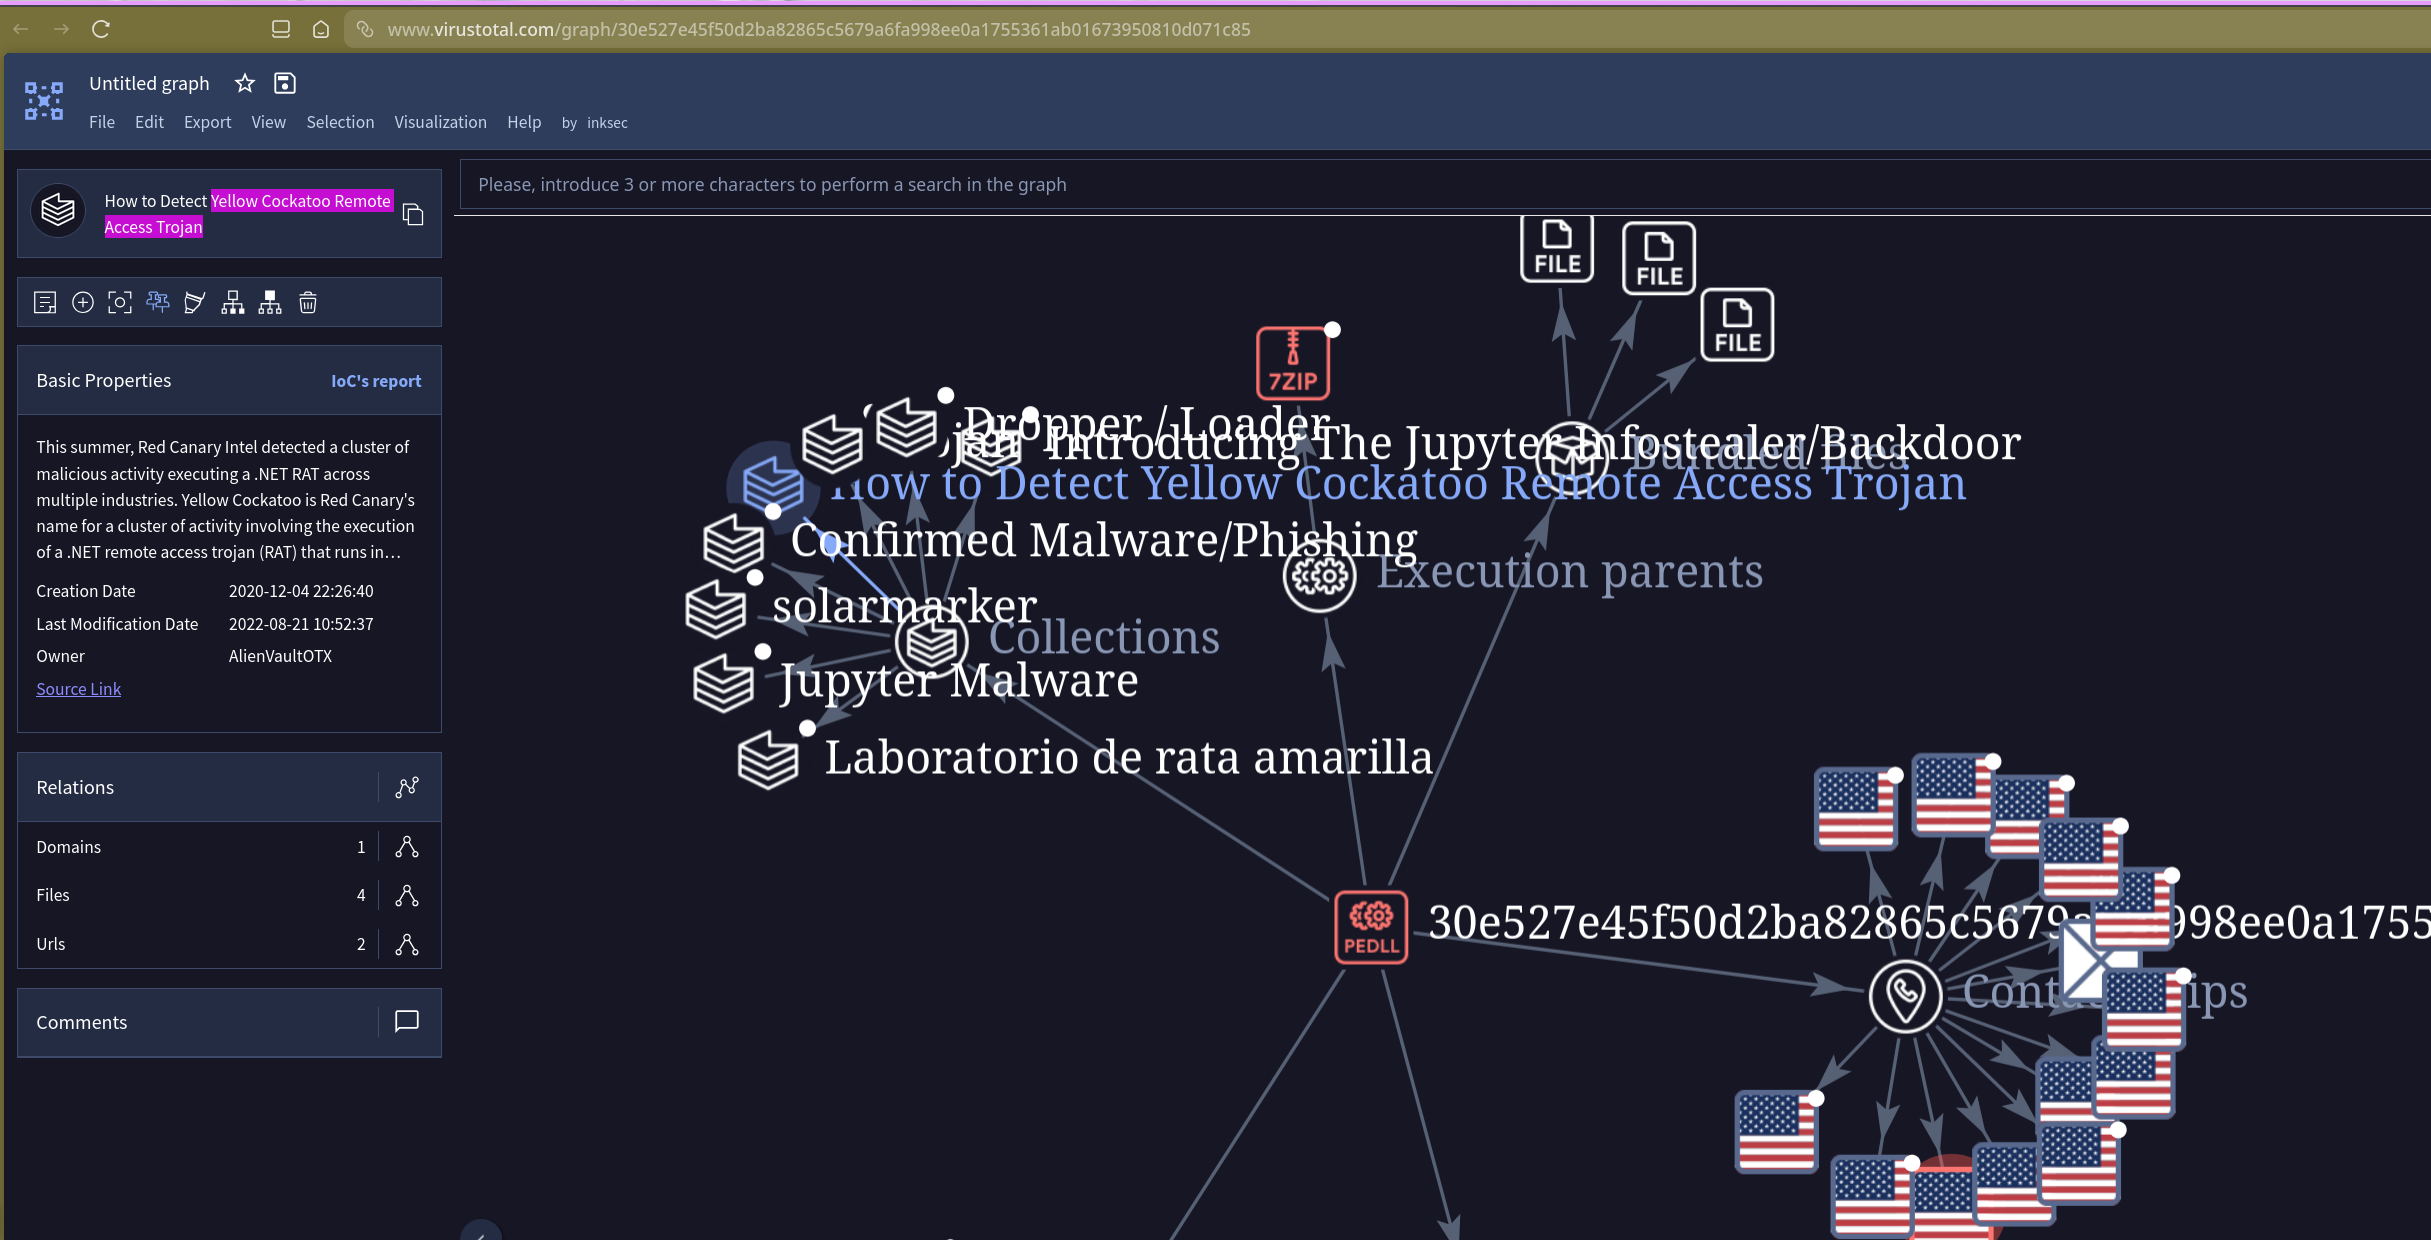The image size is (2431, 1240).
Task: Click the graph search input field
Action: [1200, 185]
